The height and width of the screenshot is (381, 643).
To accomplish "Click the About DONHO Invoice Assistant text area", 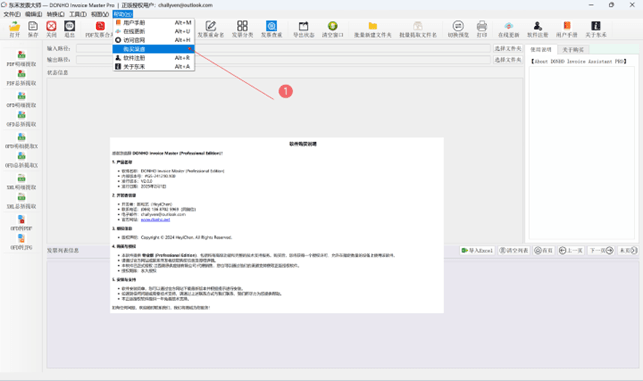I will coord(581,153).
